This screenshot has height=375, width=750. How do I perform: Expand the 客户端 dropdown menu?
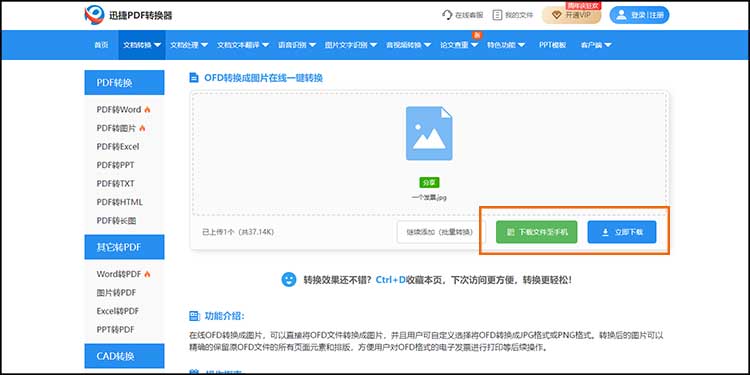tap(596, 45)
